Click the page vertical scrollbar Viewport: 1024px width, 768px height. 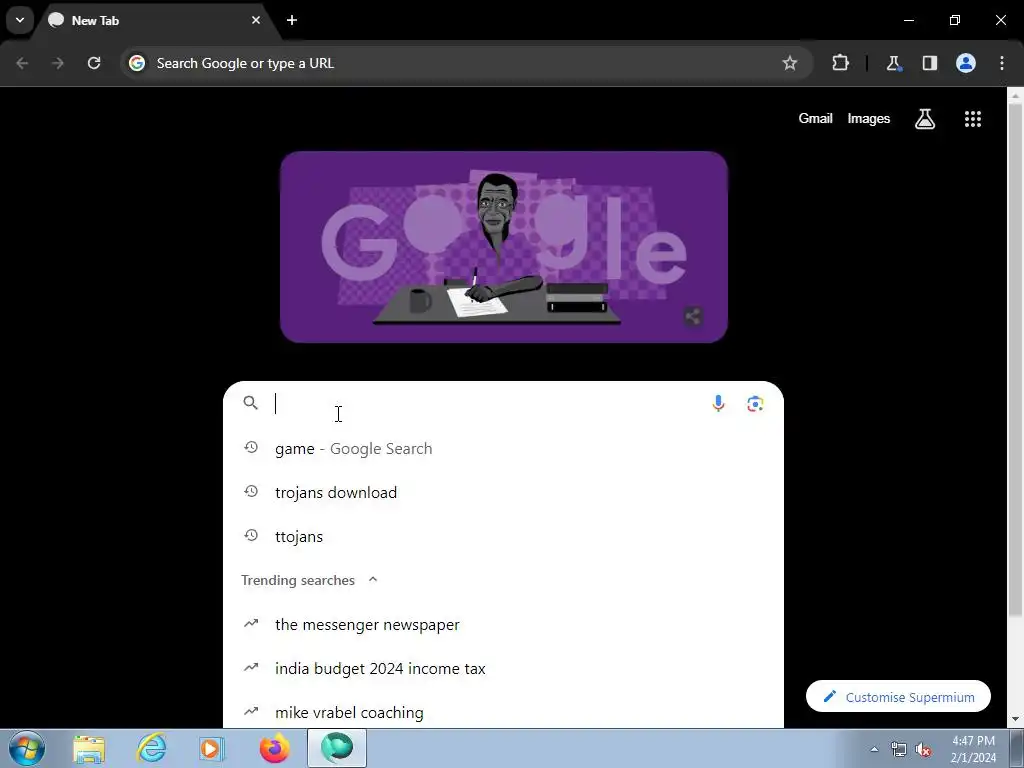click(1015, 359)
